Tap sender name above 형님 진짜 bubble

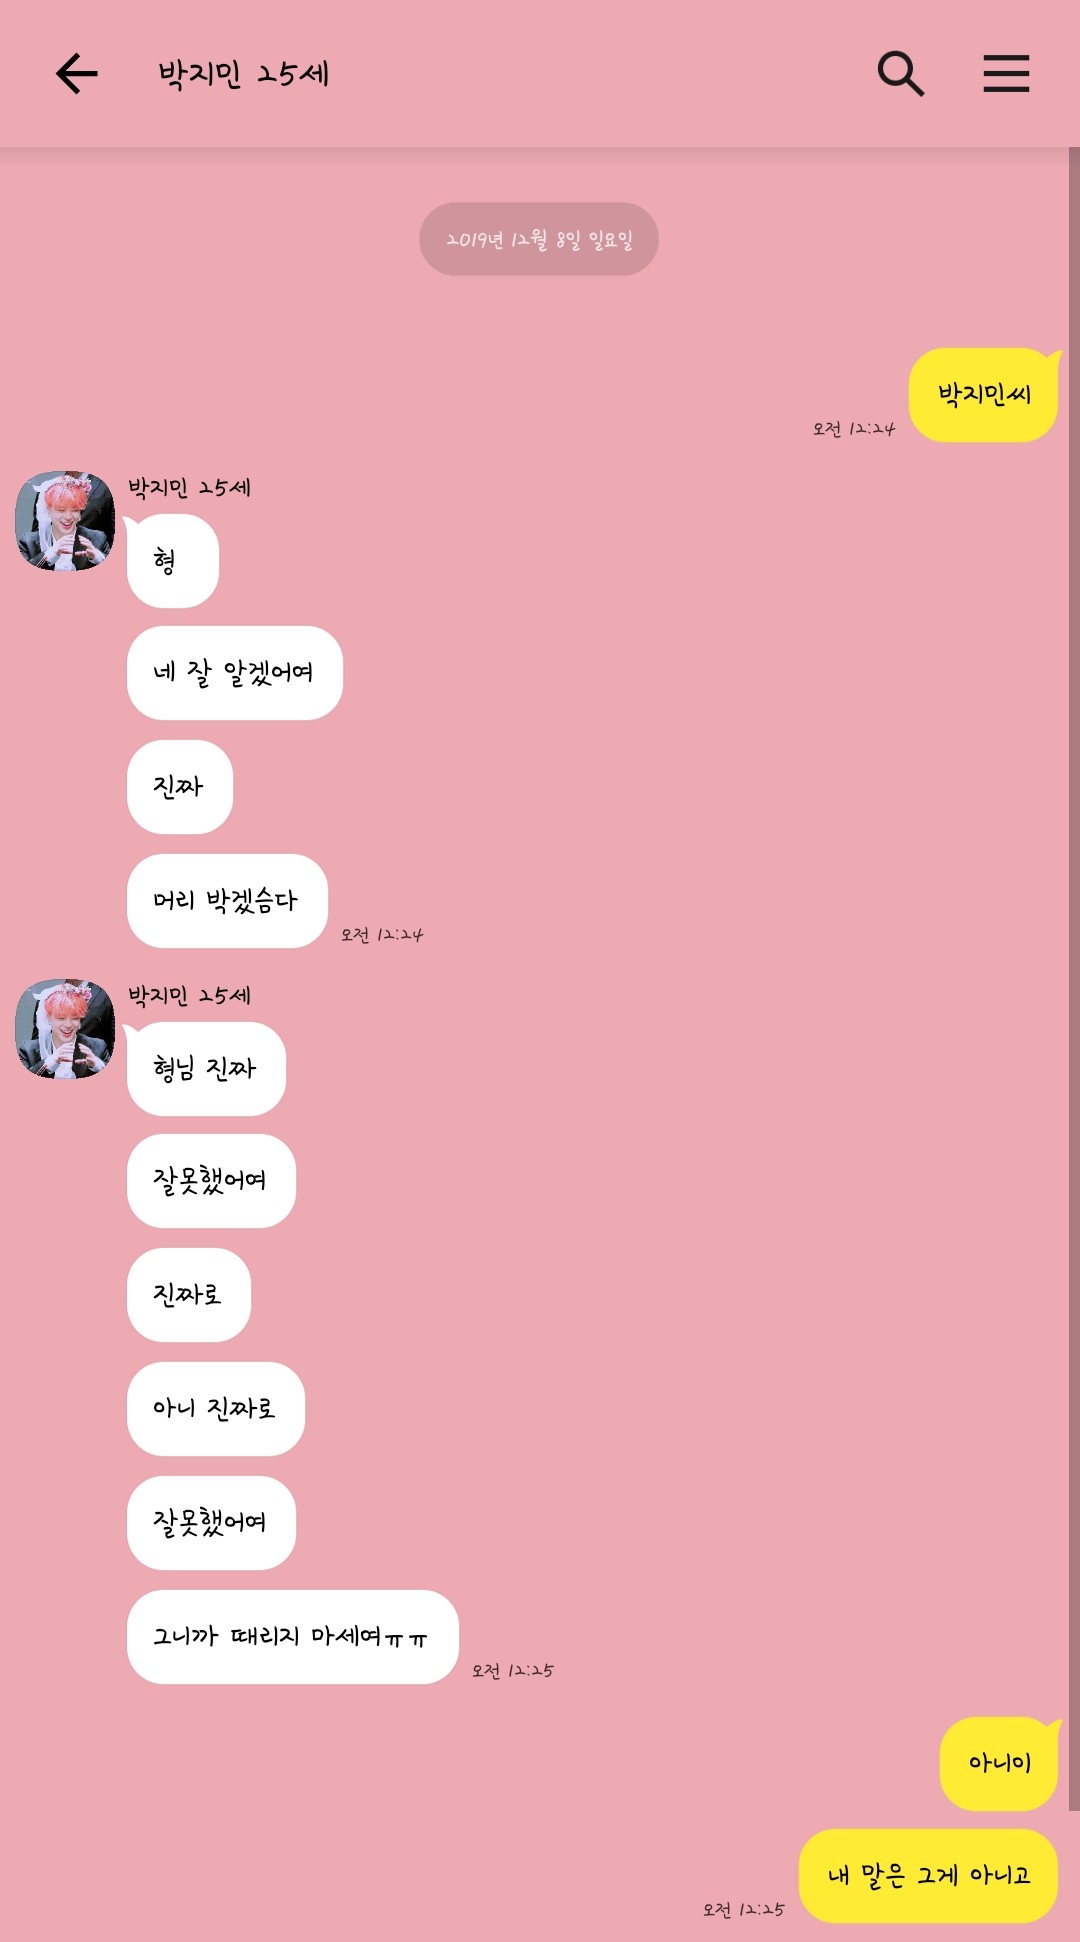(x=189, y=996)
